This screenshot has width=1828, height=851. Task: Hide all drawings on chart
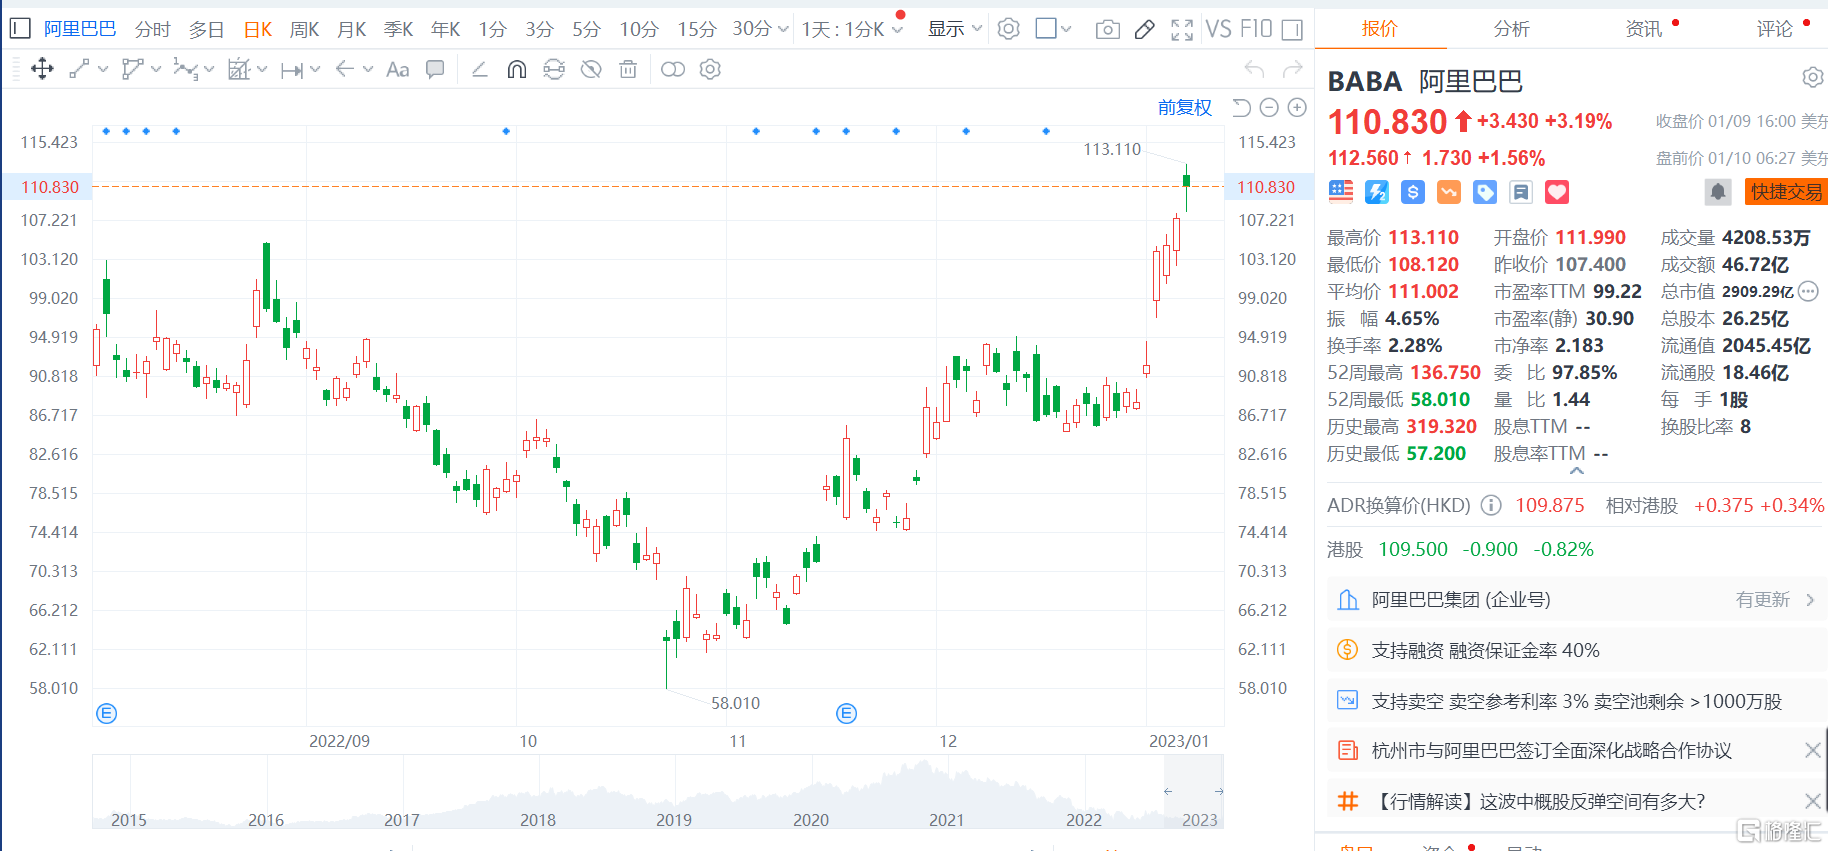click(x=591, y=69)
